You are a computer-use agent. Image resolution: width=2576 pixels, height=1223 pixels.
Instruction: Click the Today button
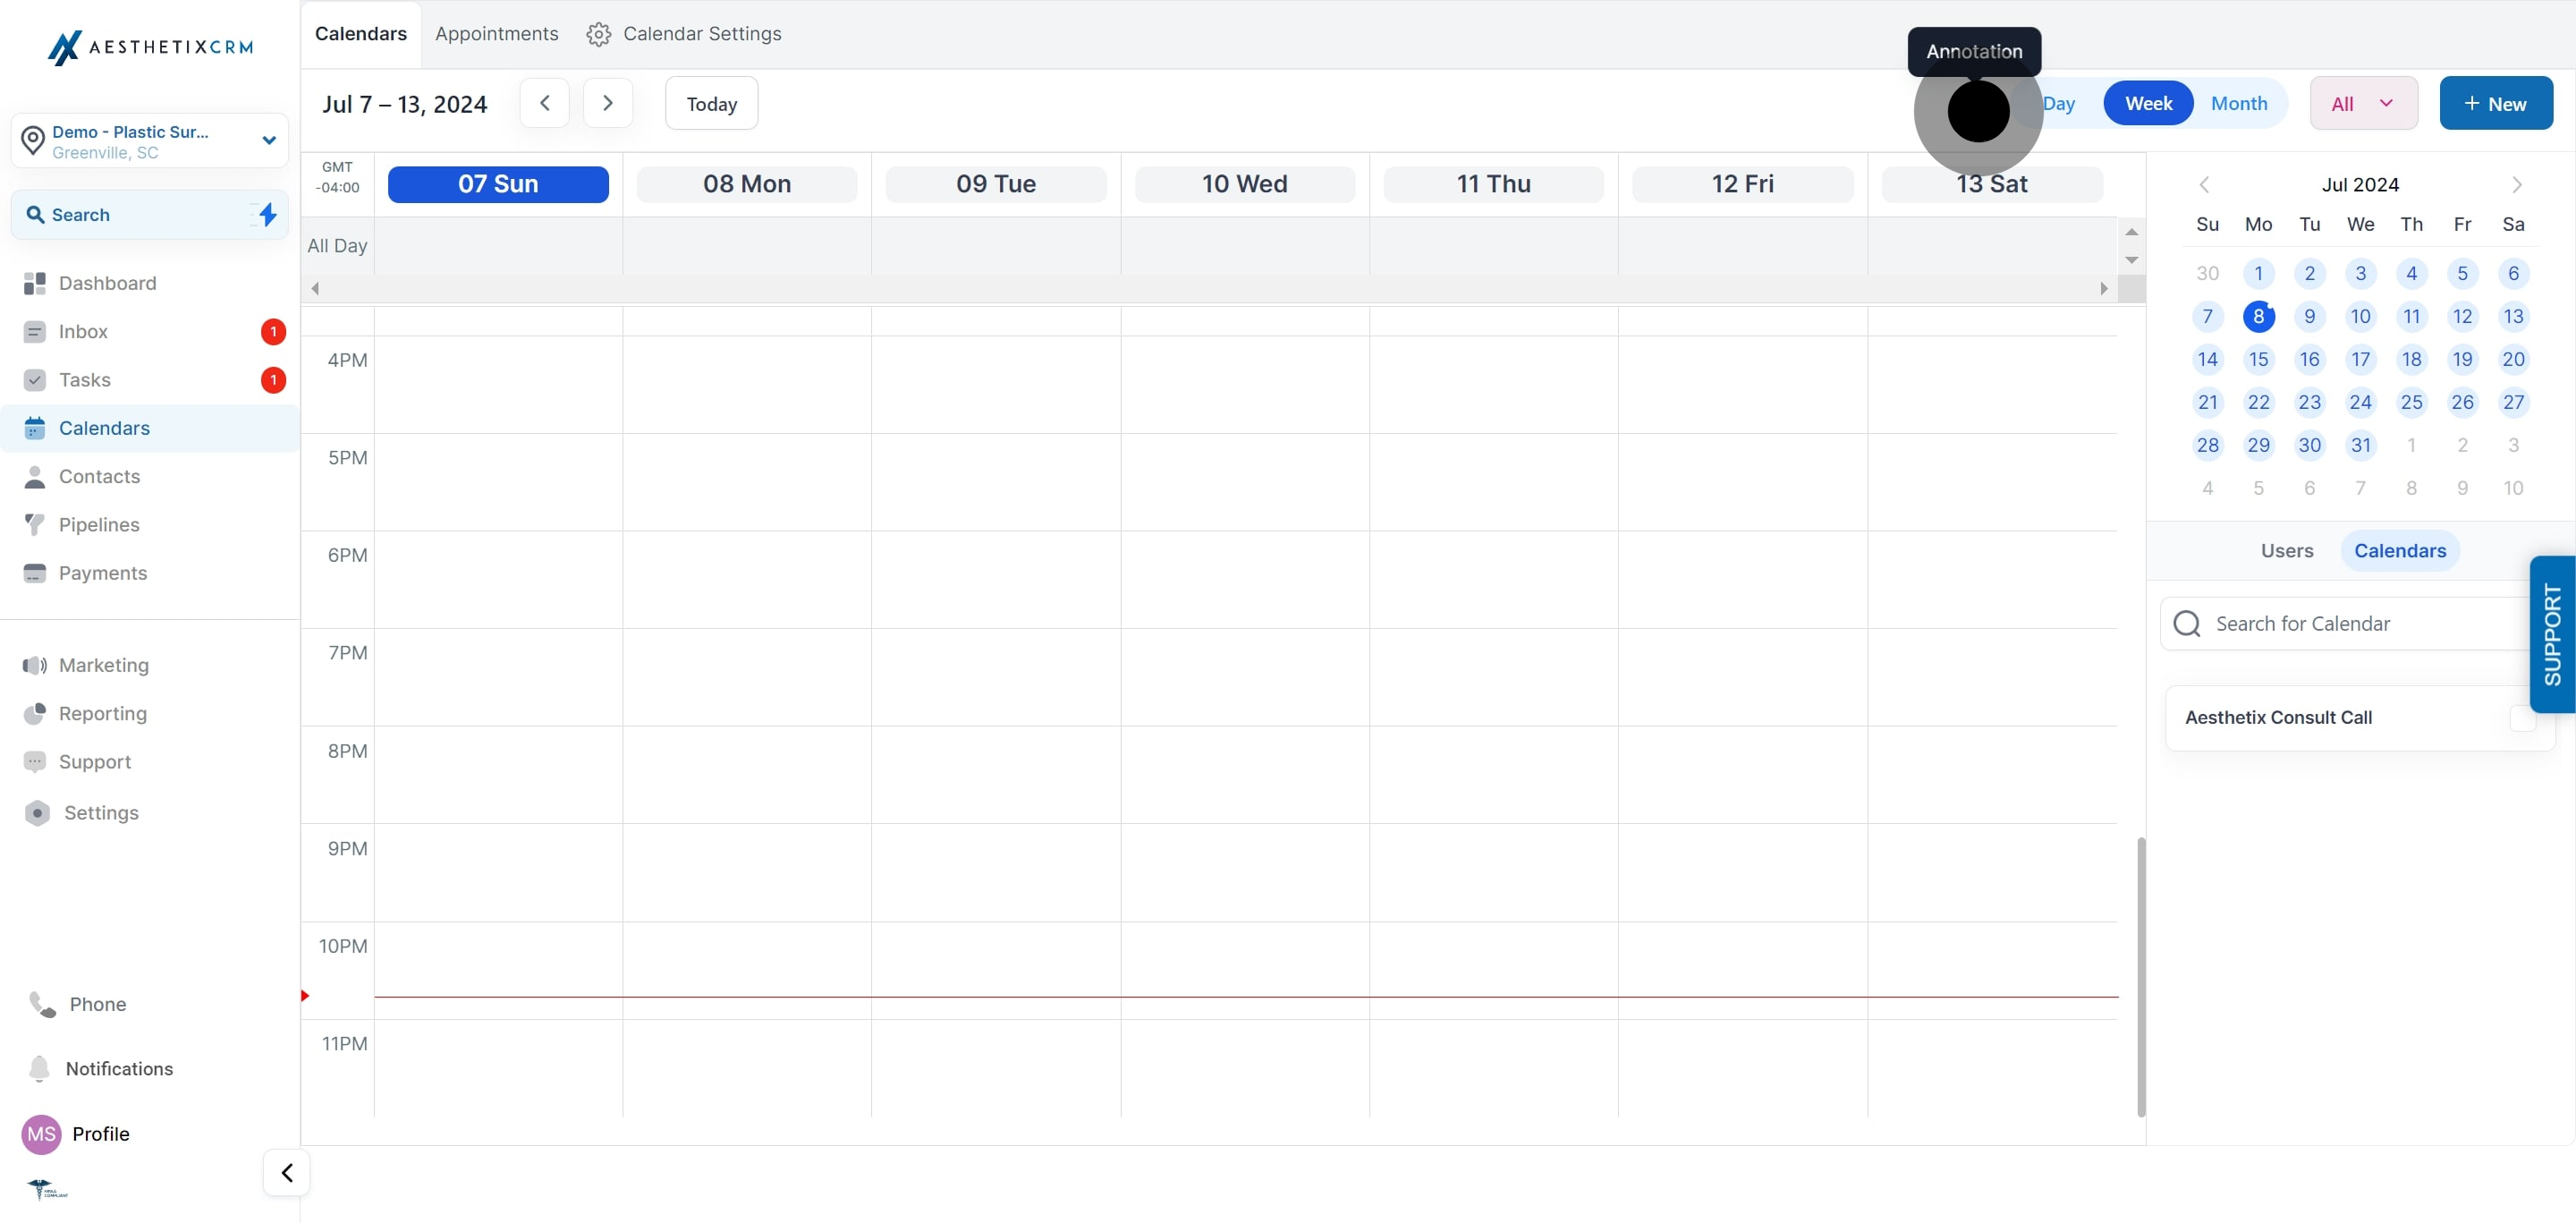(x=711, y=103)
